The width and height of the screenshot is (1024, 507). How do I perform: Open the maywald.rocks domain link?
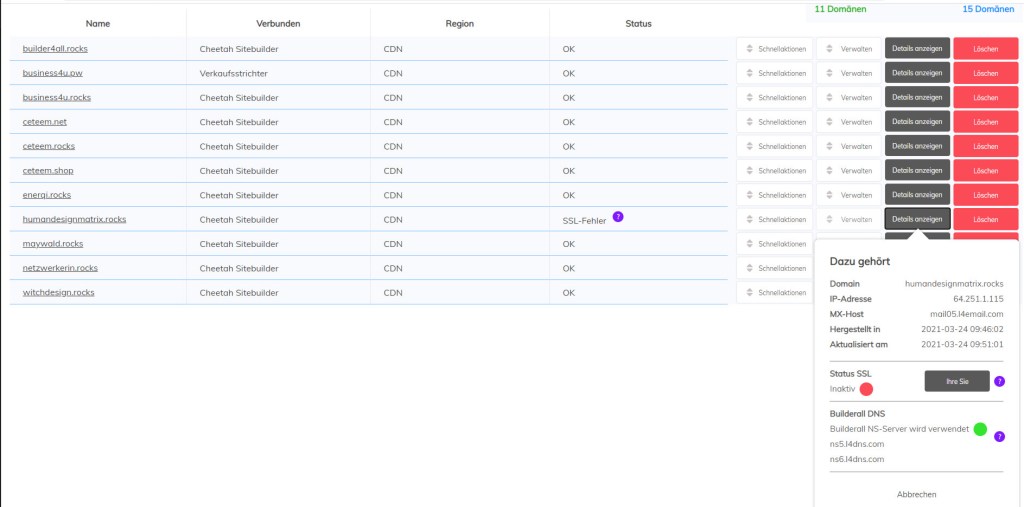pos(53,244)
